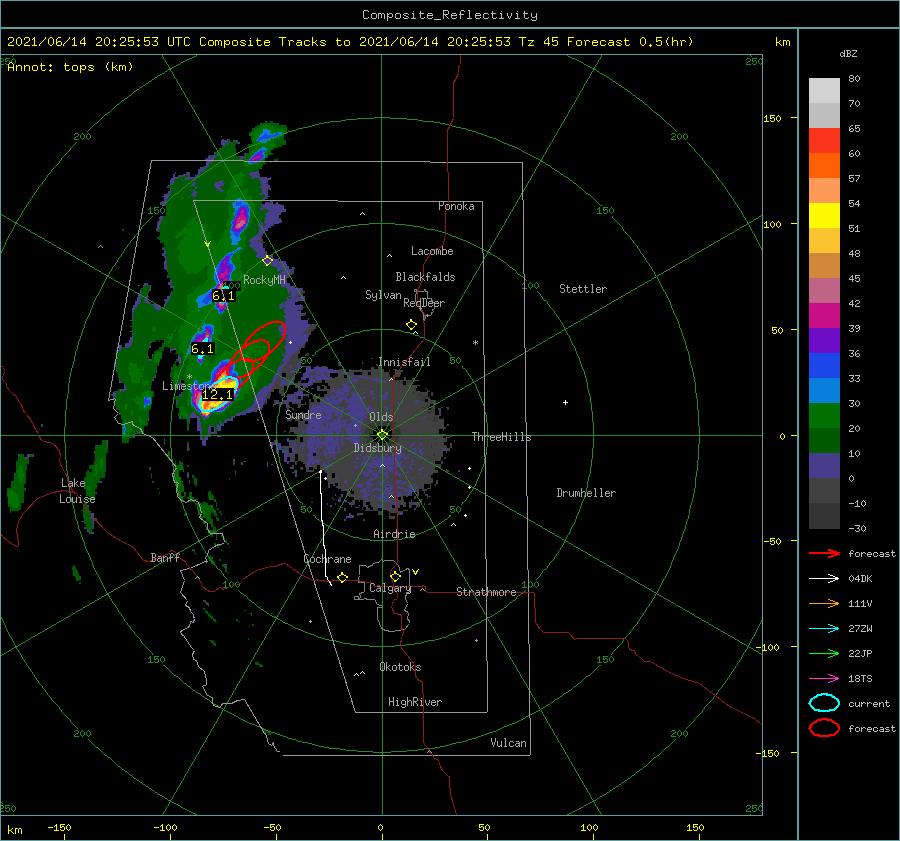Select the Strathmore label

pyautogui.click(x=486, y=592)
